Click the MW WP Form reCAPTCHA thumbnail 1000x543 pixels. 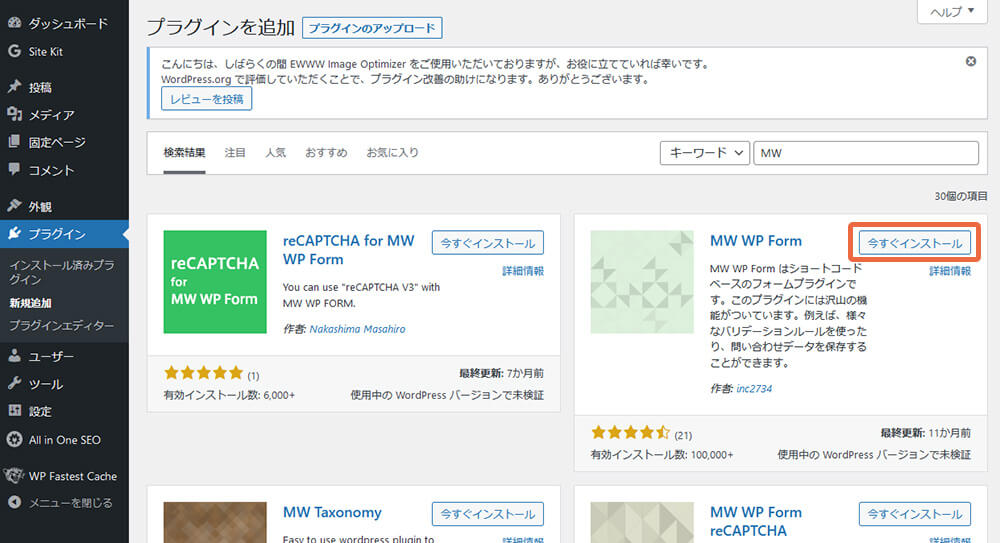(x=642, y=523)
